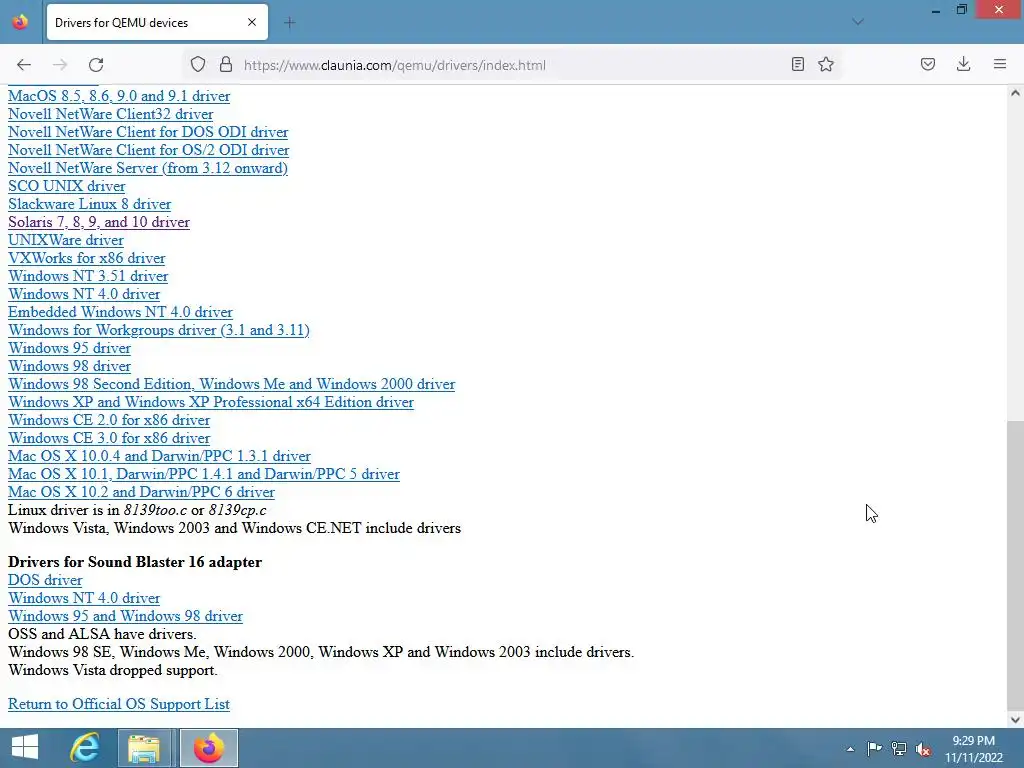Open Windows CE 3.0 for x86 driver

(x=109, y=438)
